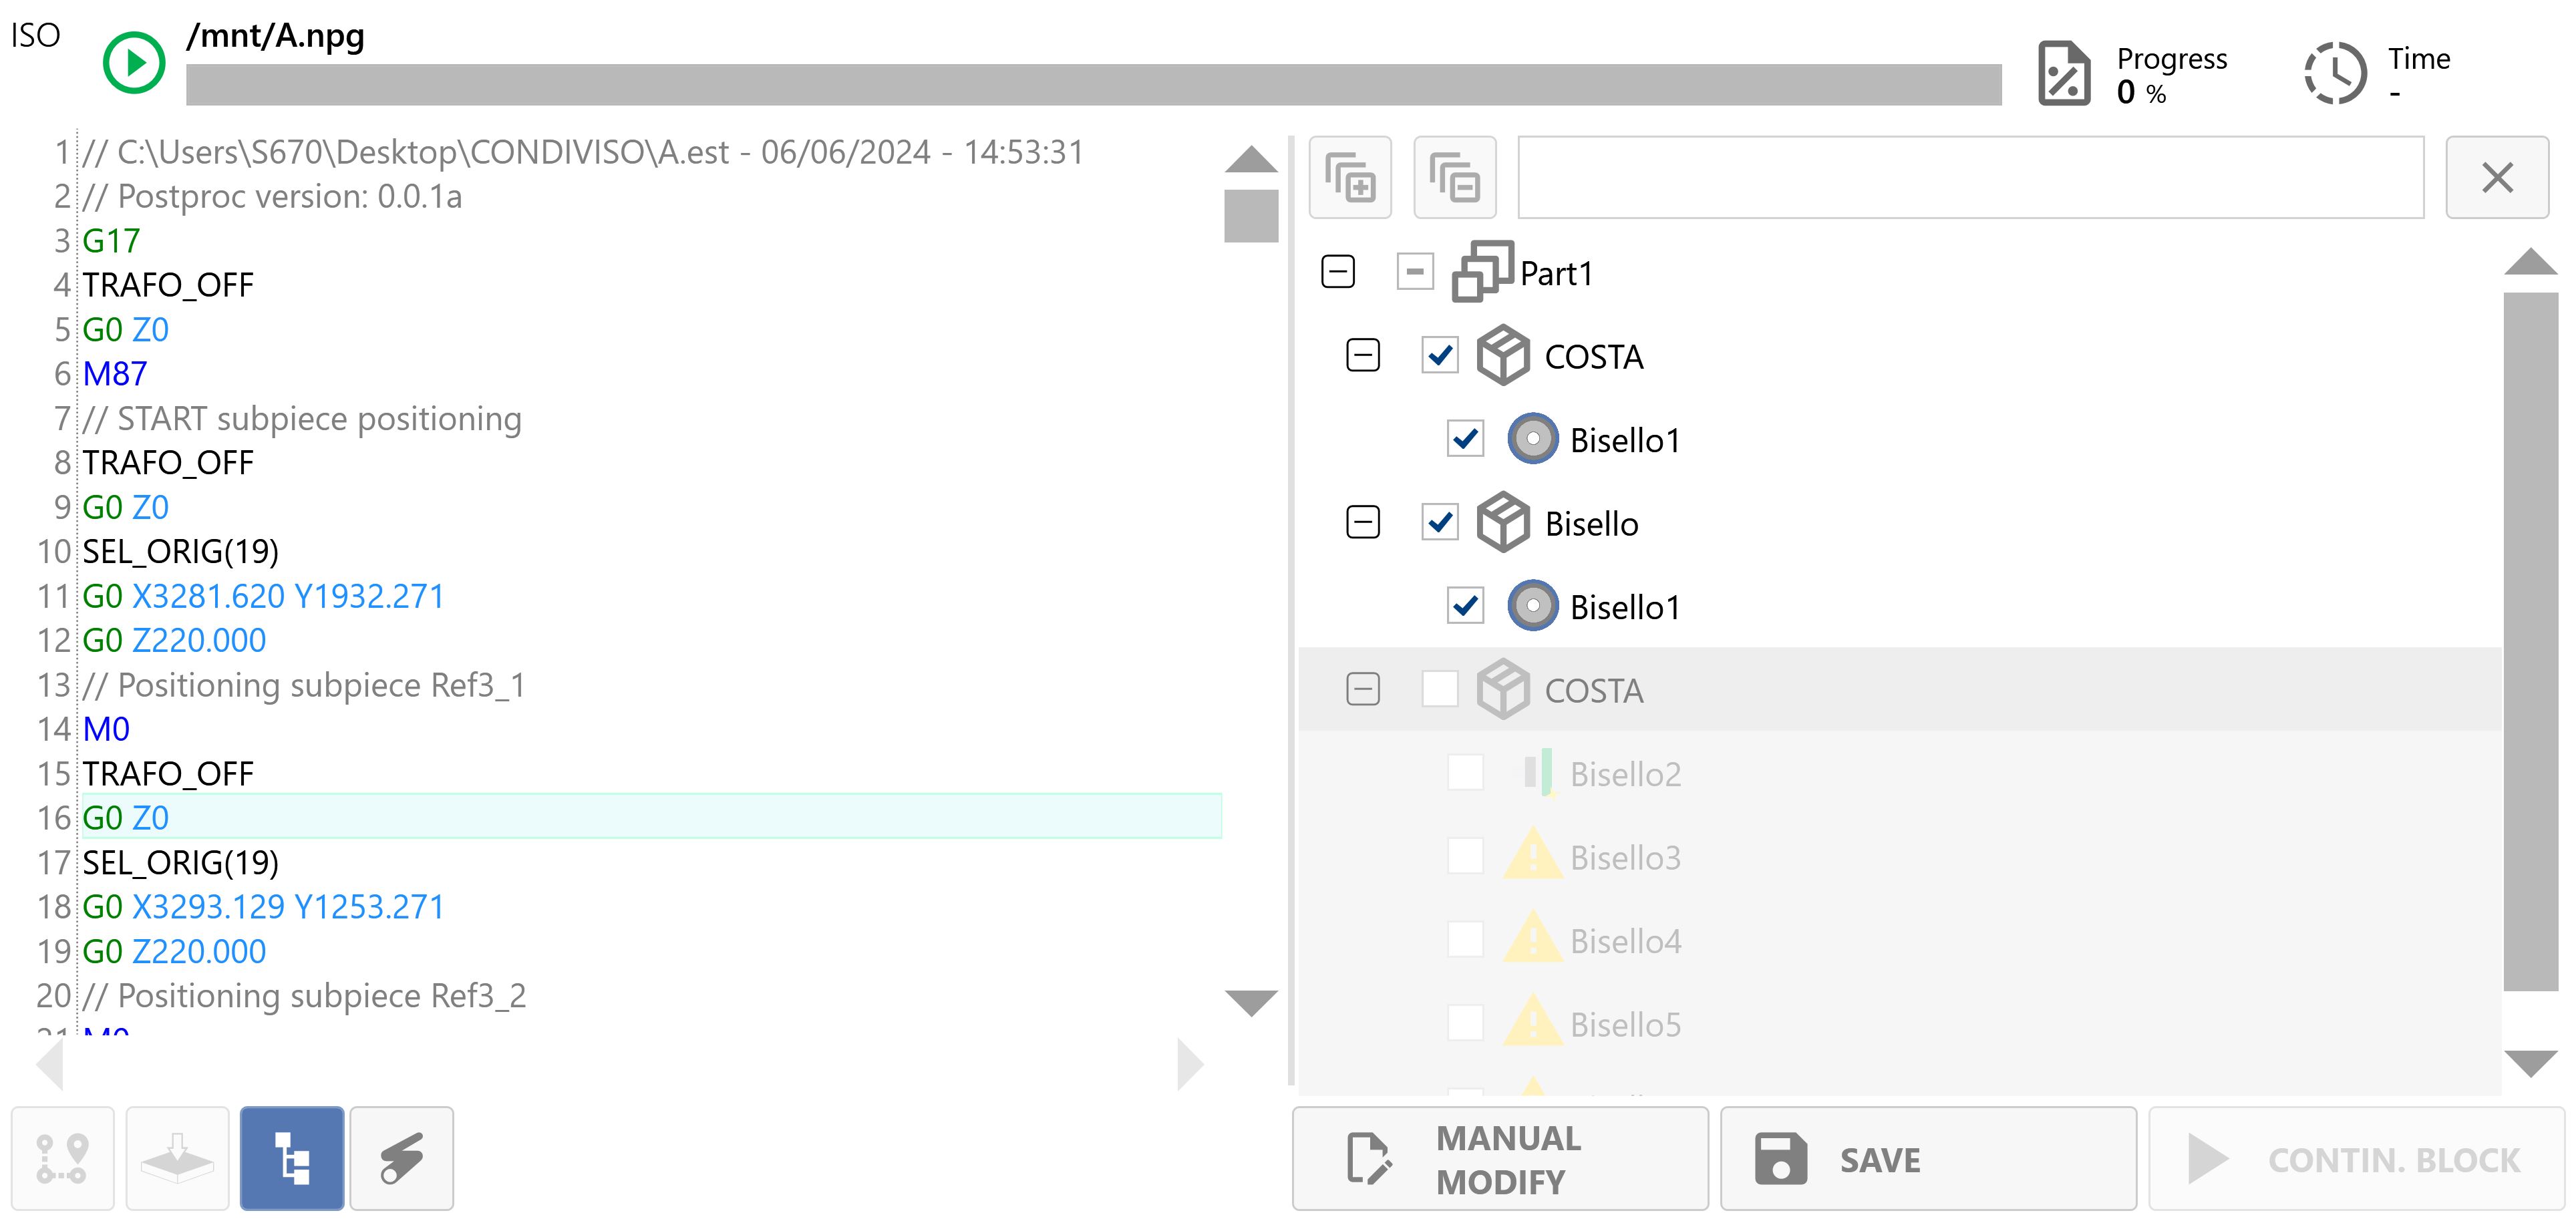Viewport: 2576px width, 1221px height.
Task: Click the SAVE button
Action: pos(1928,1159)
